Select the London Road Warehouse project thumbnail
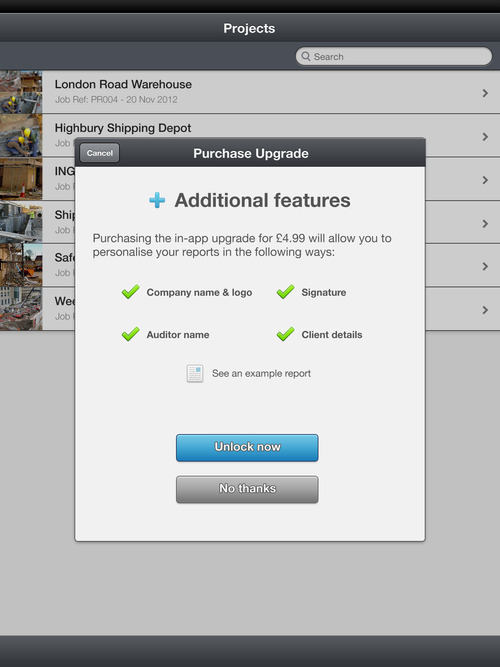This screenshot has width=500, height=667. [x=21, y=92]
